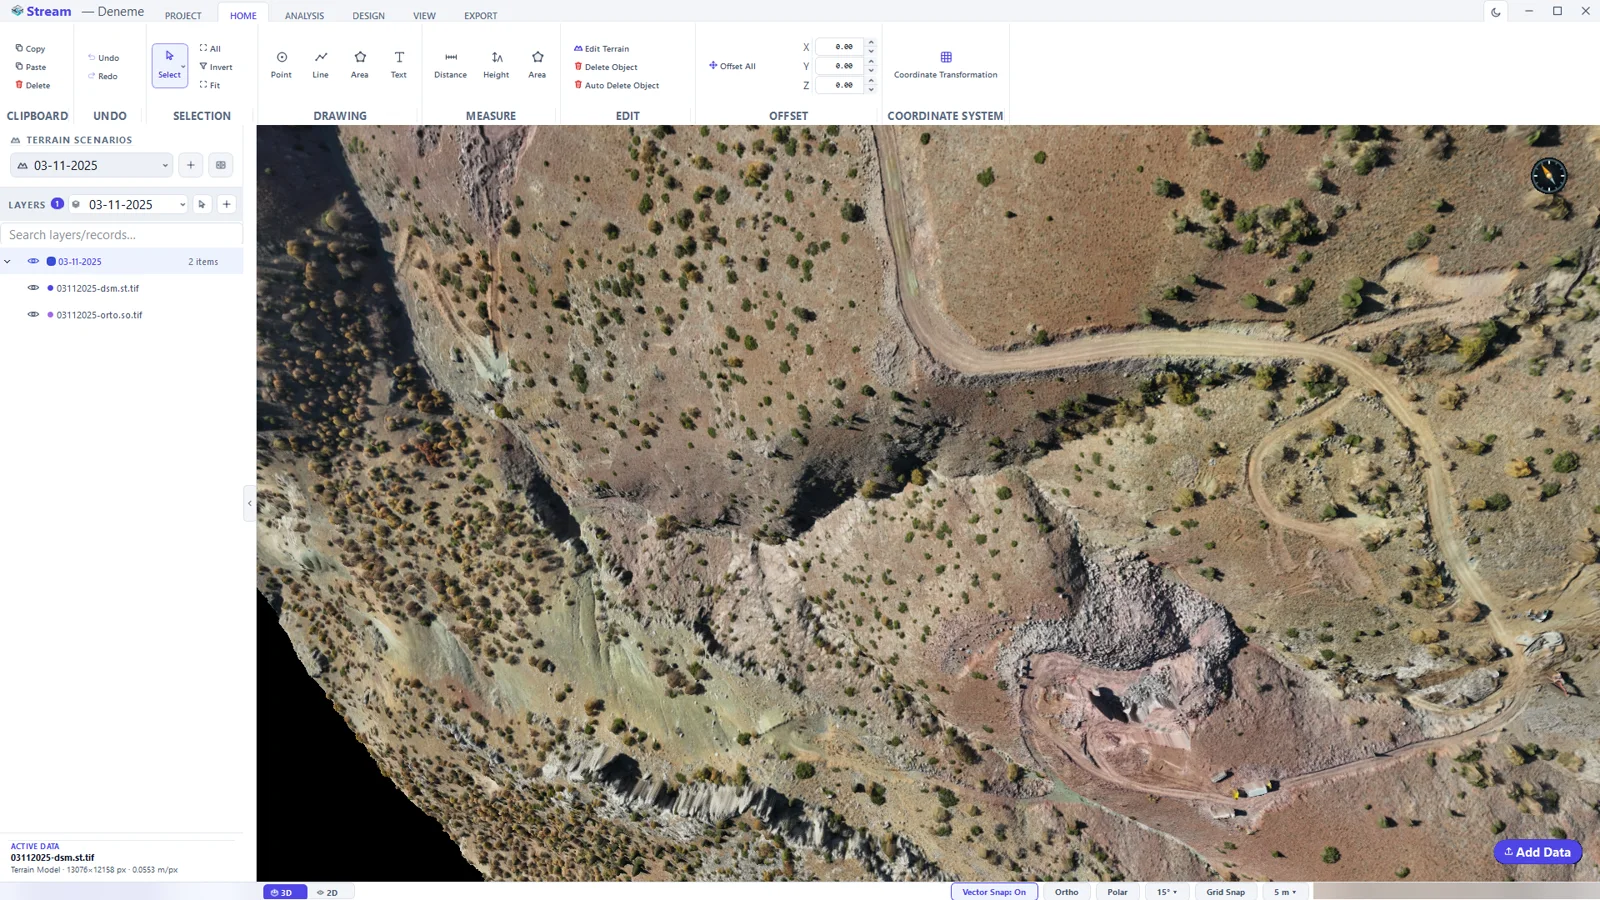Choose the Area tool in Drawing group
This screenshot has width=1600, height=900.
point(360,65)
